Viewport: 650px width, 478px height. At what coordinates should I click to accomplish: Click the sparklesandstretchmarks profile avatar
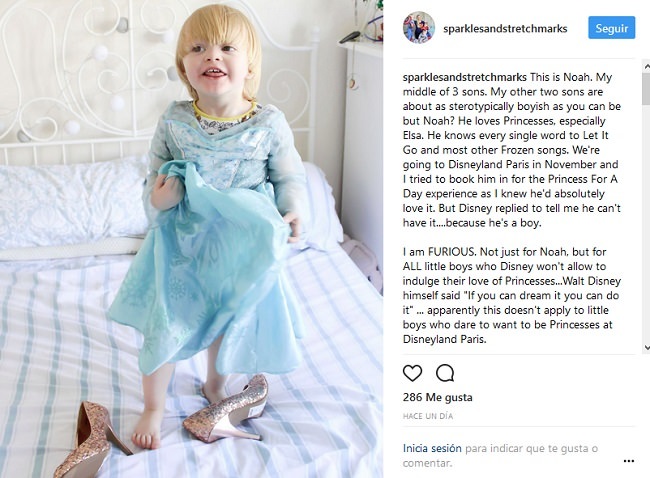pos(419,28)
